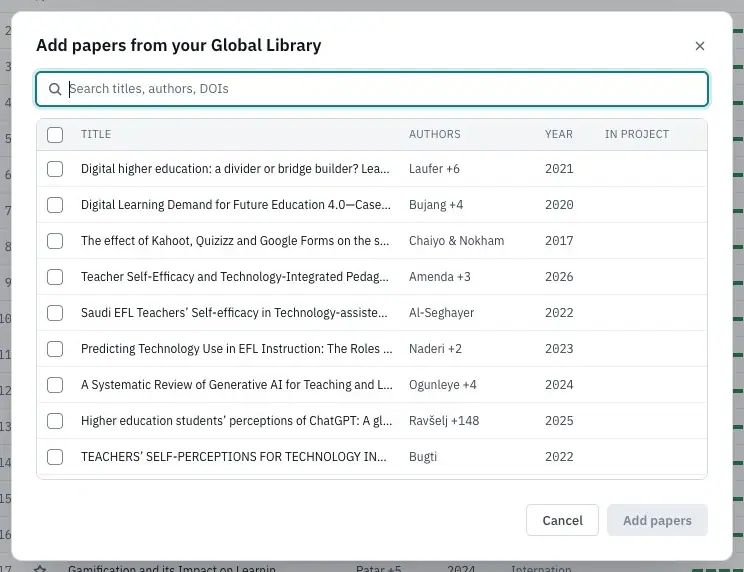The image size is (744, 572).
Task: Click author 'Laufer +6'
Action: 434,169
